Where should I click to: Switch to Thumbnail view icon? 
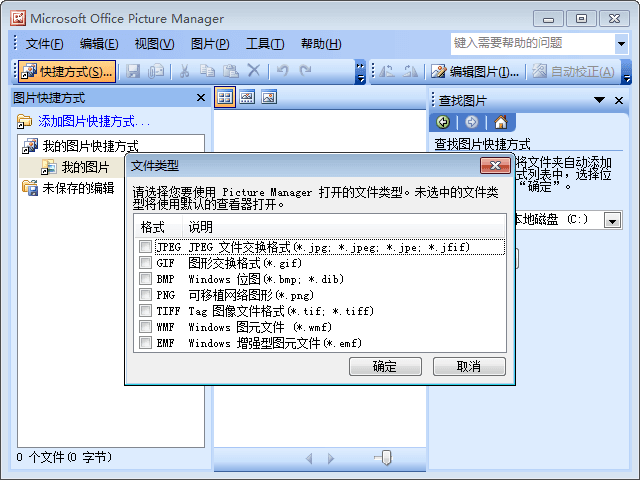point(225,97)
